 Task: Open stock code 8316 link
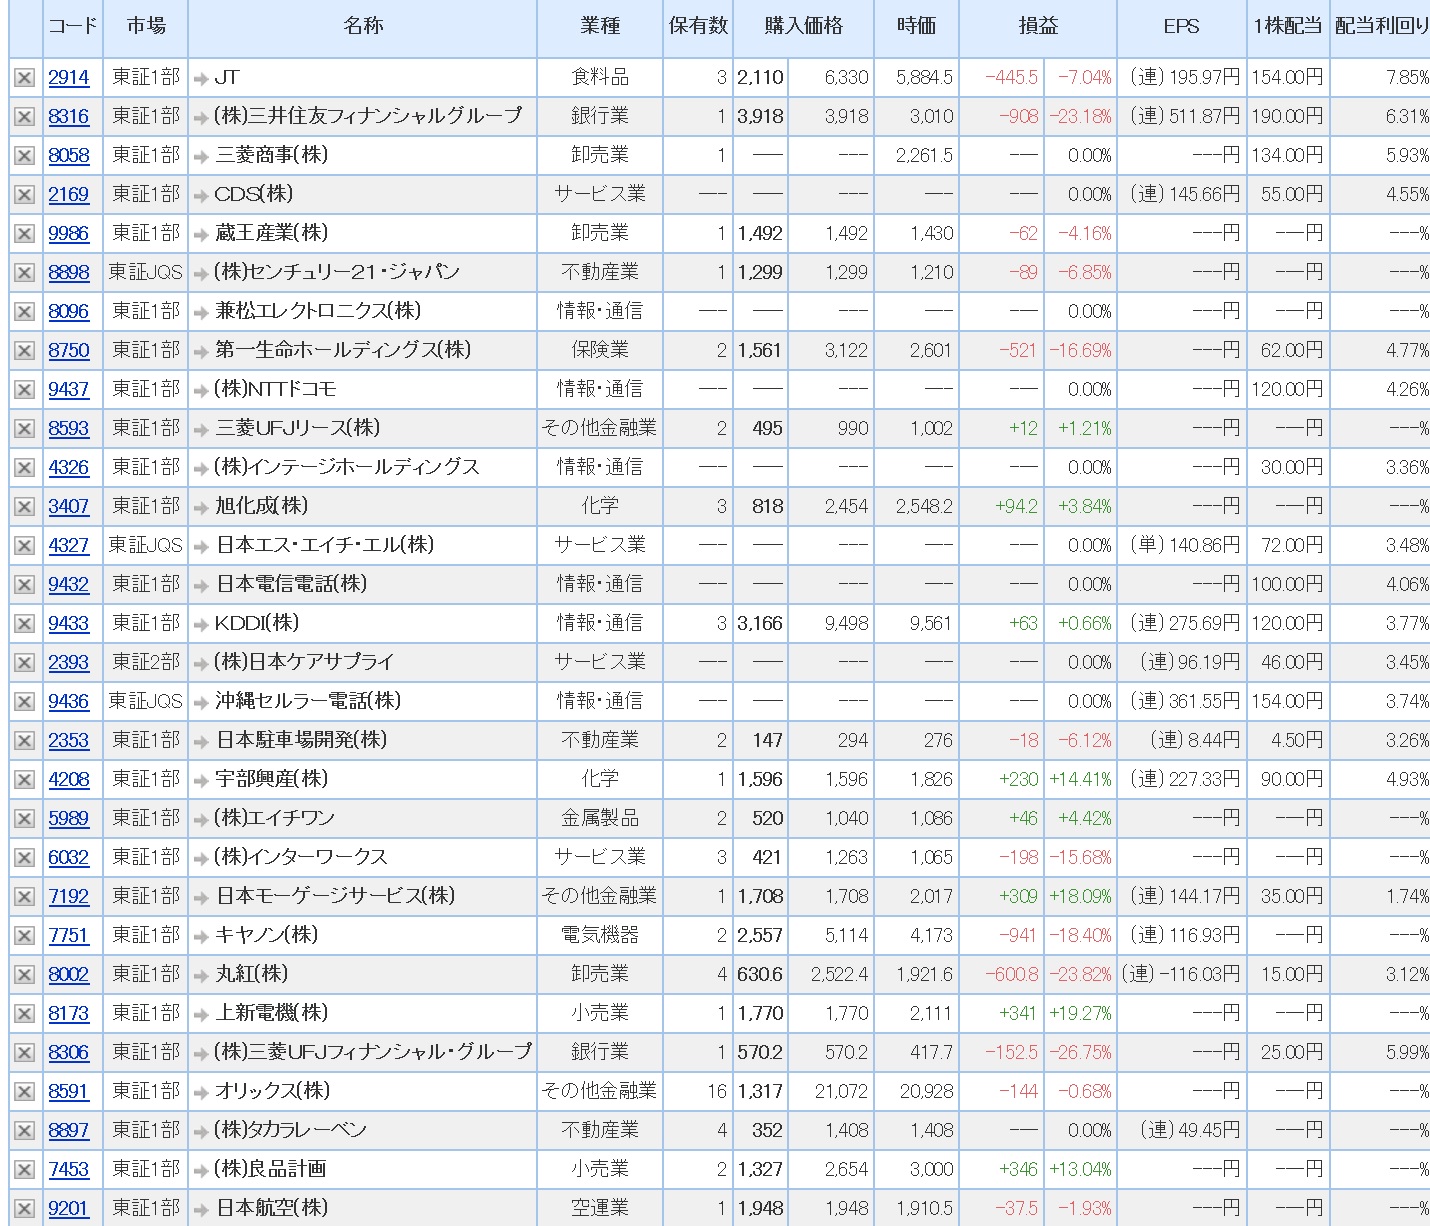pyautogui.click(x=69, y=116)
